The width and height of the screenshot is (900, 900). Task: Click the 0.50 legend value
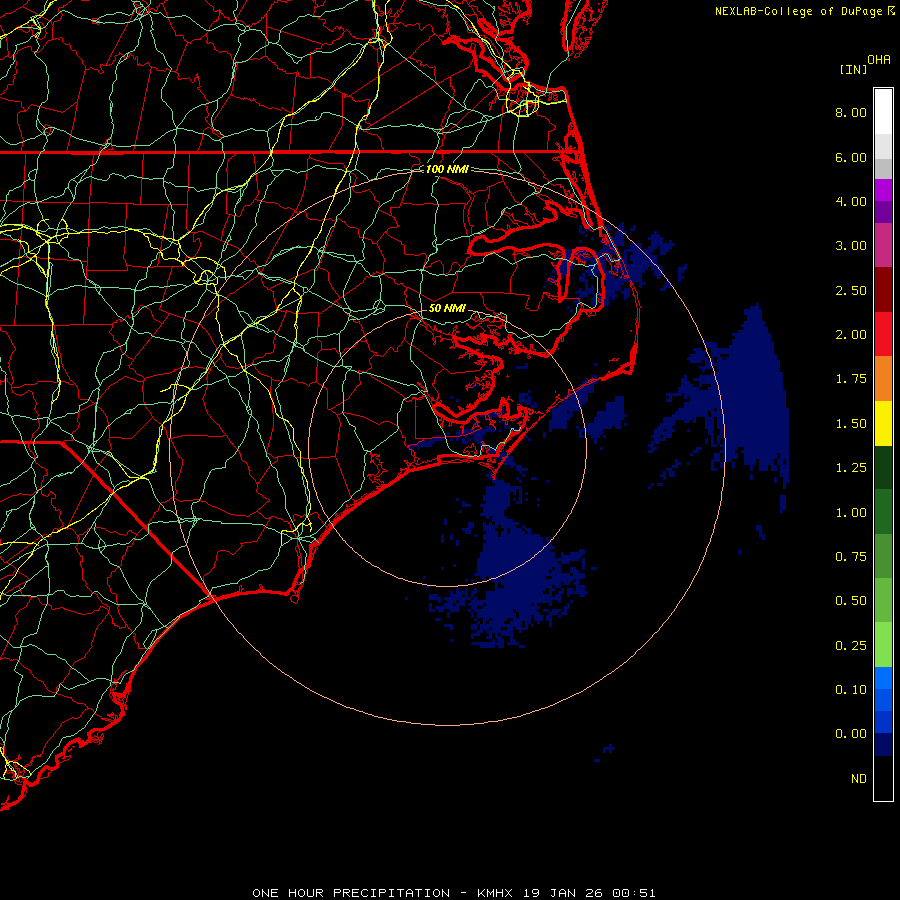[x=851, y=601]
